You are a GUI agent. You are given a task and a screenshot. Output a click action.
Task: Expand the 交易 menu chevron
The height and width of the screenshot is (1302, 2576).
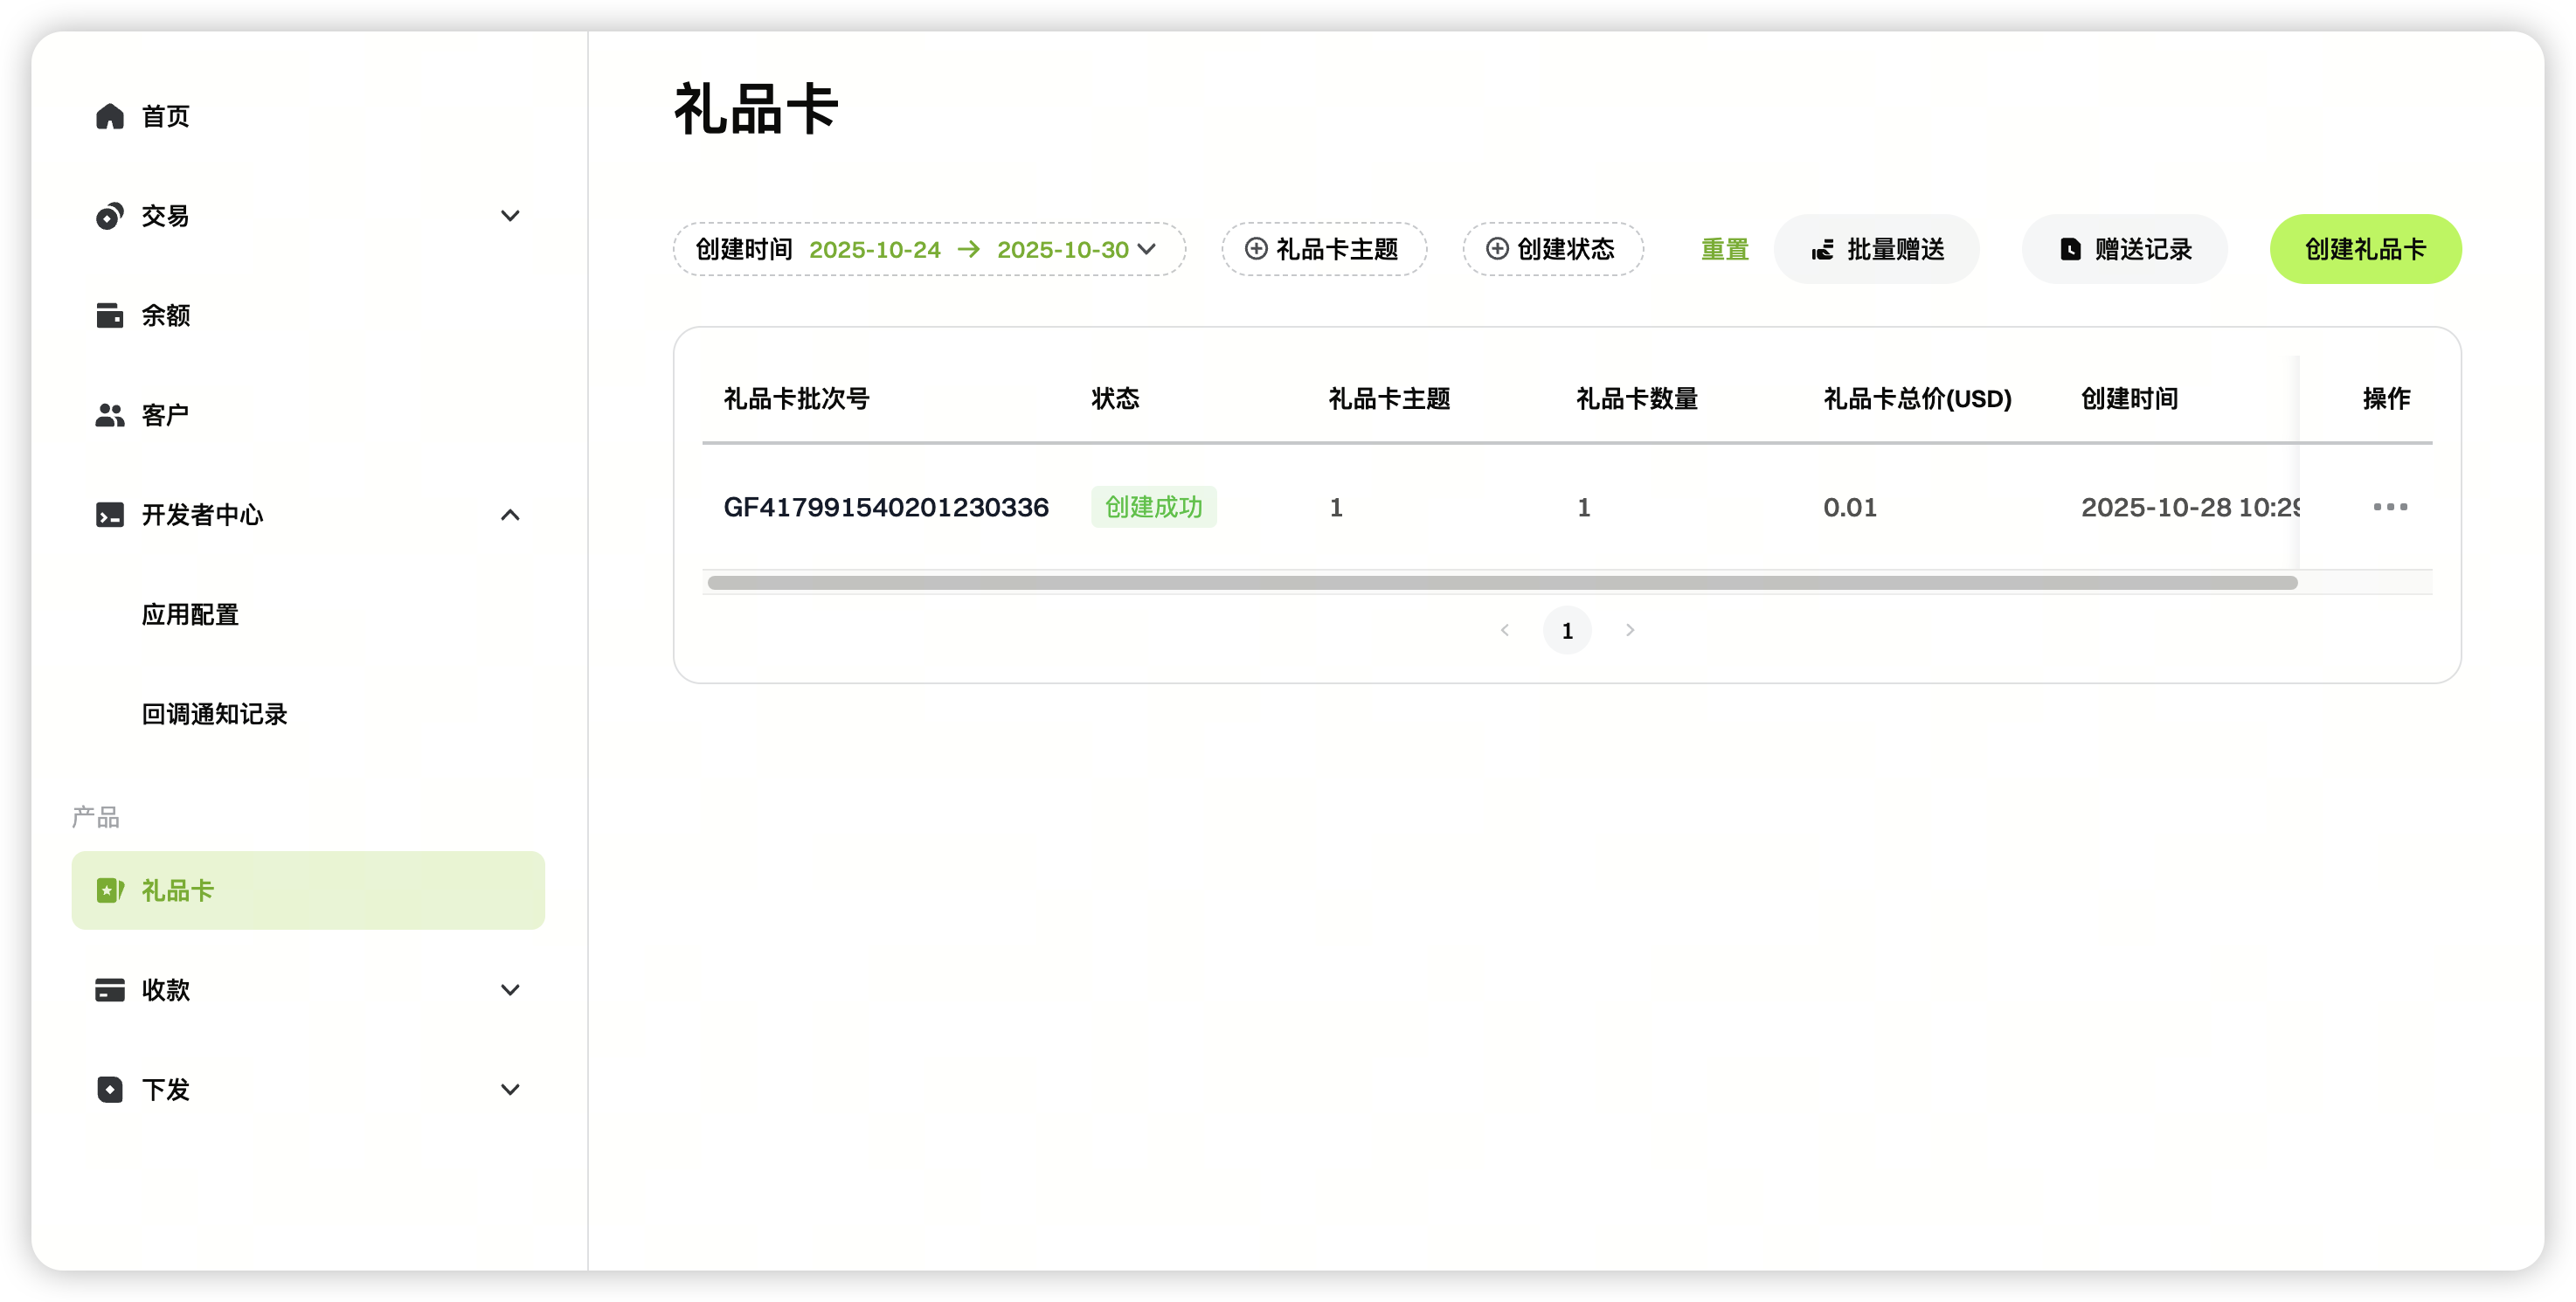click(510, 216)
